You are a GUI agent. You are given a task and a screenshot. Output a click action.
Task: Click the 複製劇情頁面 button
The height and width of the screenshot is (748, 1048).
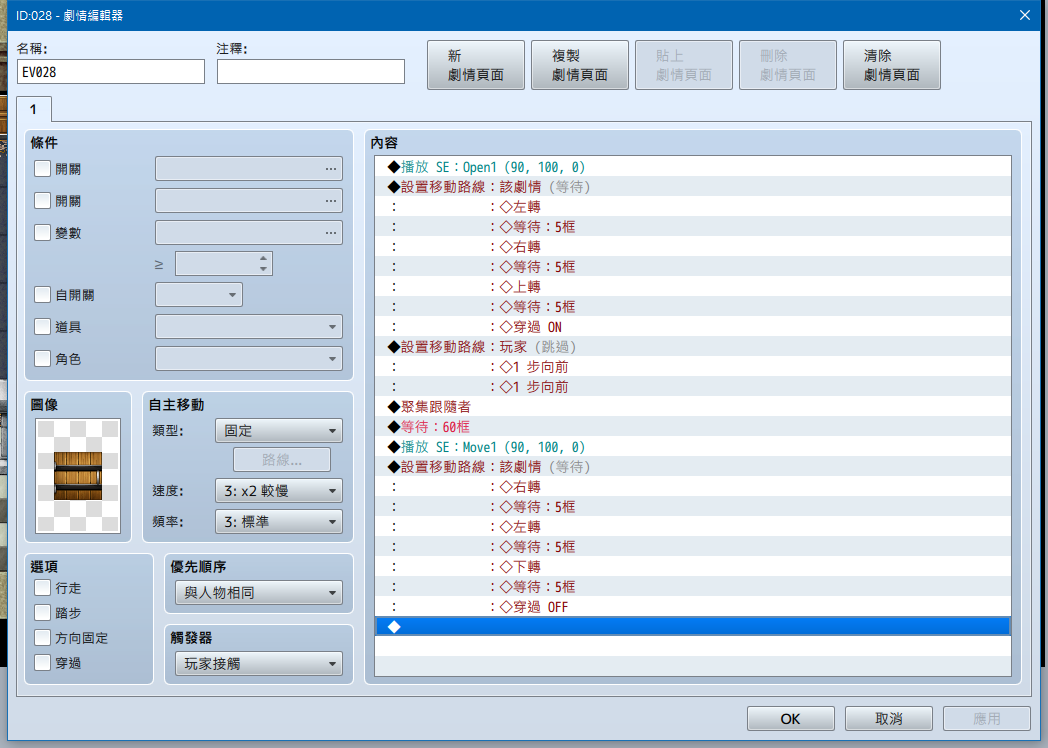point(579,65)
